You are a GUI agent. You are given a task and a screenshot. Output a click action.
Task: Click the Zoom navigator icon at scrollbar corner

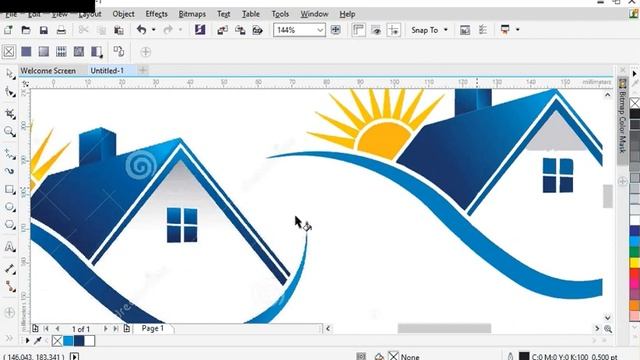click(608, 329)
